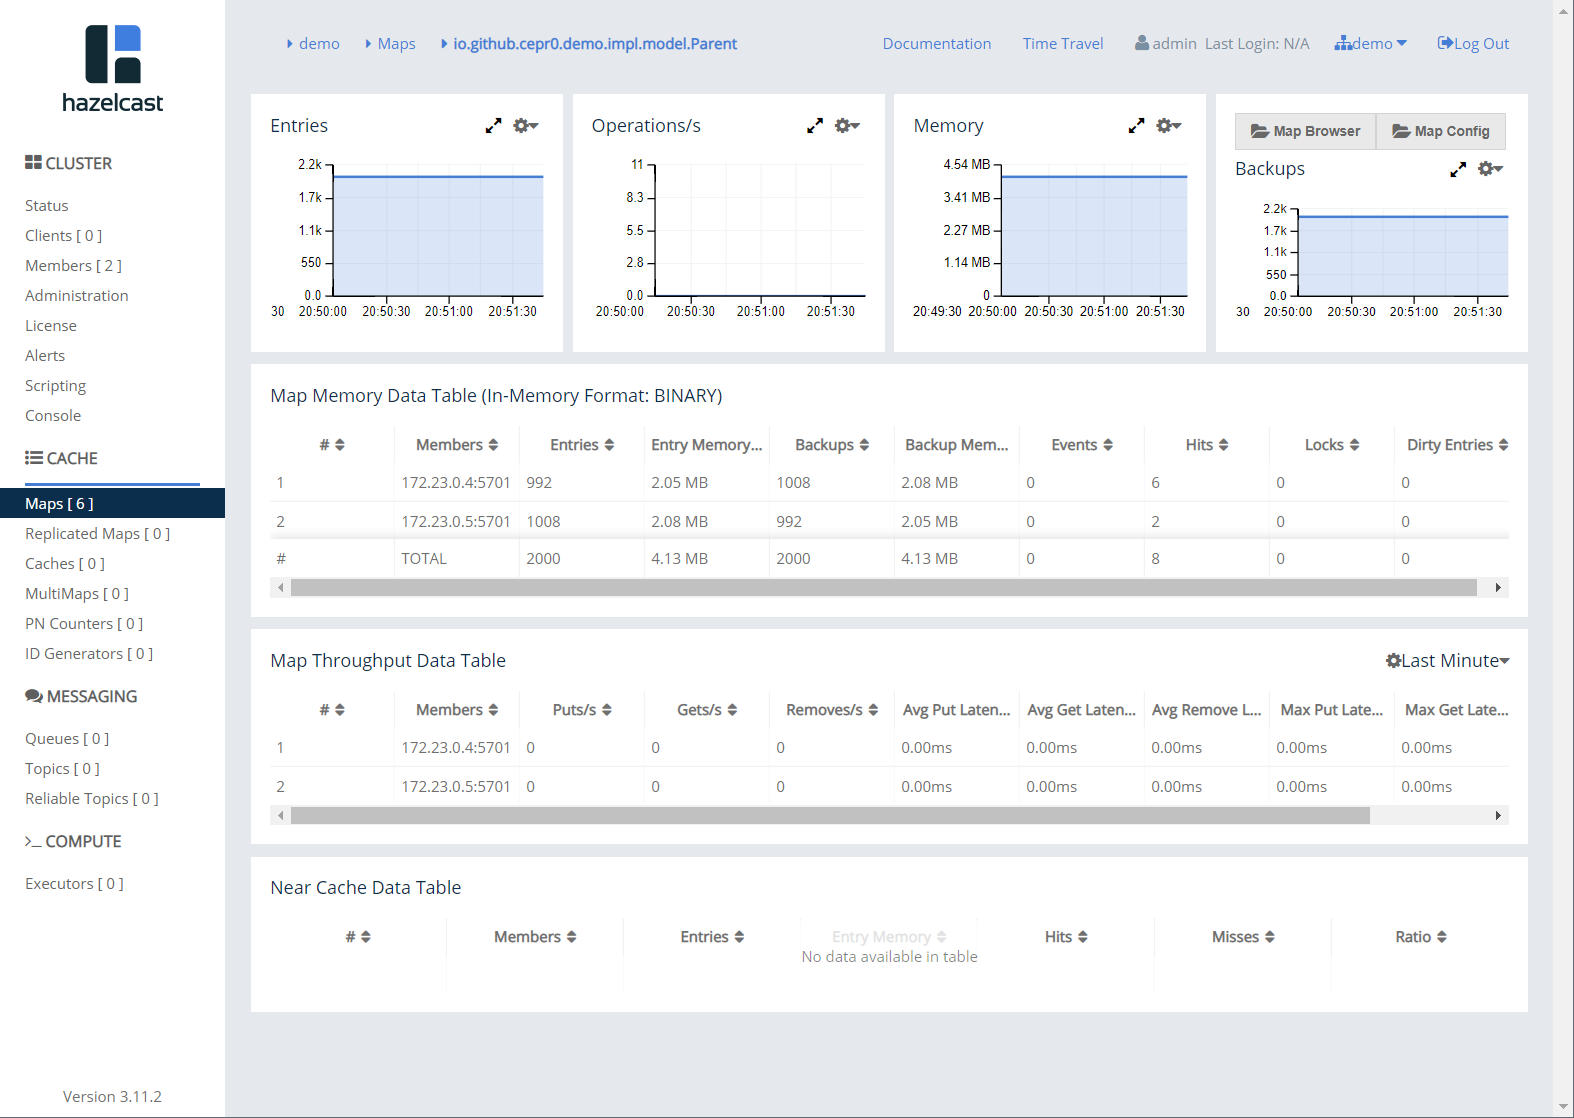Image resolution: width=1574 pixels, height=1118 pixels.
Task: Sort memory table by Hits
Action: [x=1207, y=445]
